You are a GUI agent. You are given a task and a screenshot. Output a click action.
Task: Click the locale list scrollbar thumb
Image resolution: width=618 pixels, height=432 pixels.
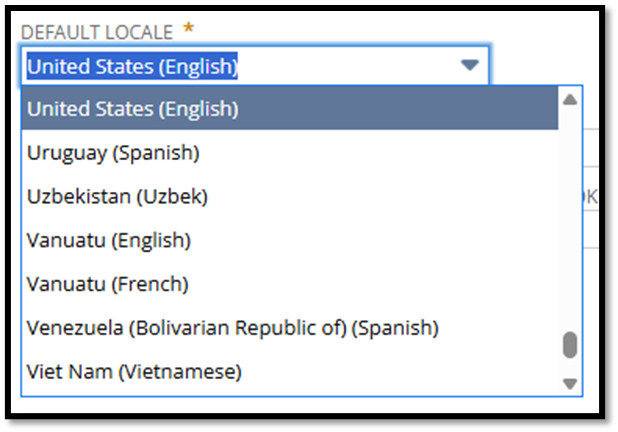click(570, 345)
